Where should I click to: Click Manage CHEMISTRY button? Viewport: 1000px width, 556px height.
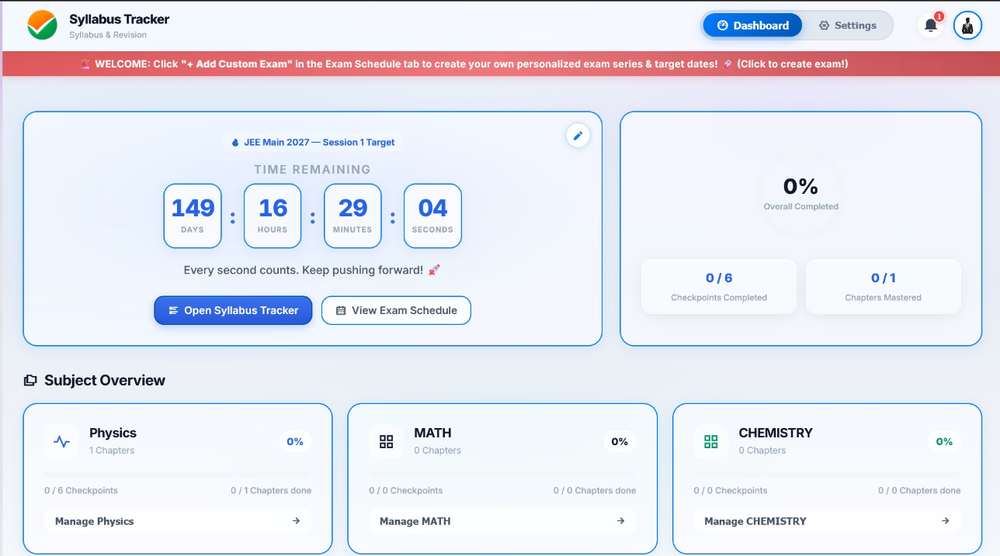pyautogui.click(x=827, y=521)
